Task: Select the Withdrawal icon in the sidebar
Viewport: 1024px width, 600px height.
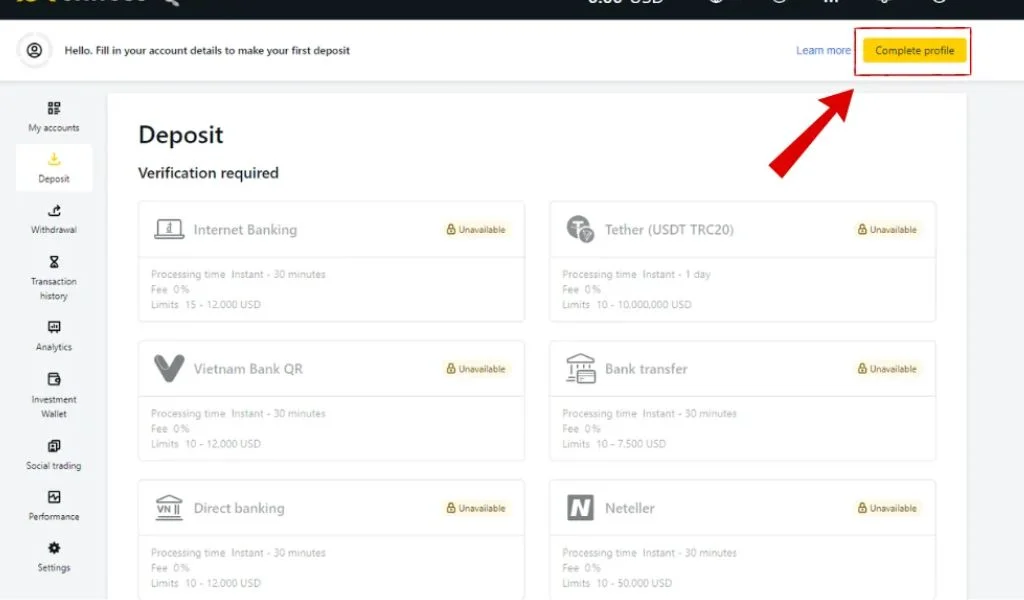Action: click(53, 219)
